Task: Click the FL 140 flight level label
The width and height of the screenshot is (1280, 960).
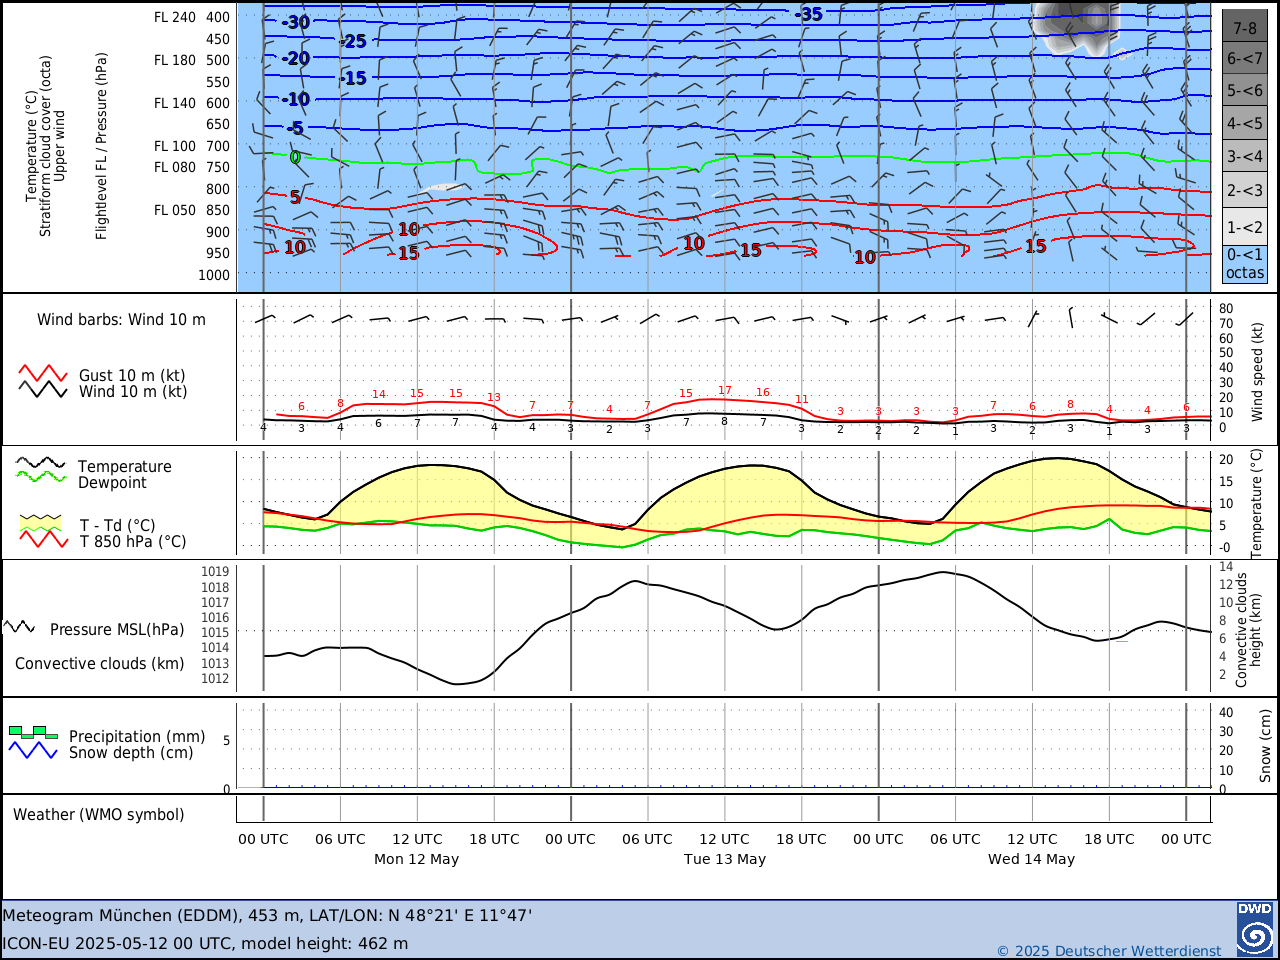Action: (x=175, y=103)
